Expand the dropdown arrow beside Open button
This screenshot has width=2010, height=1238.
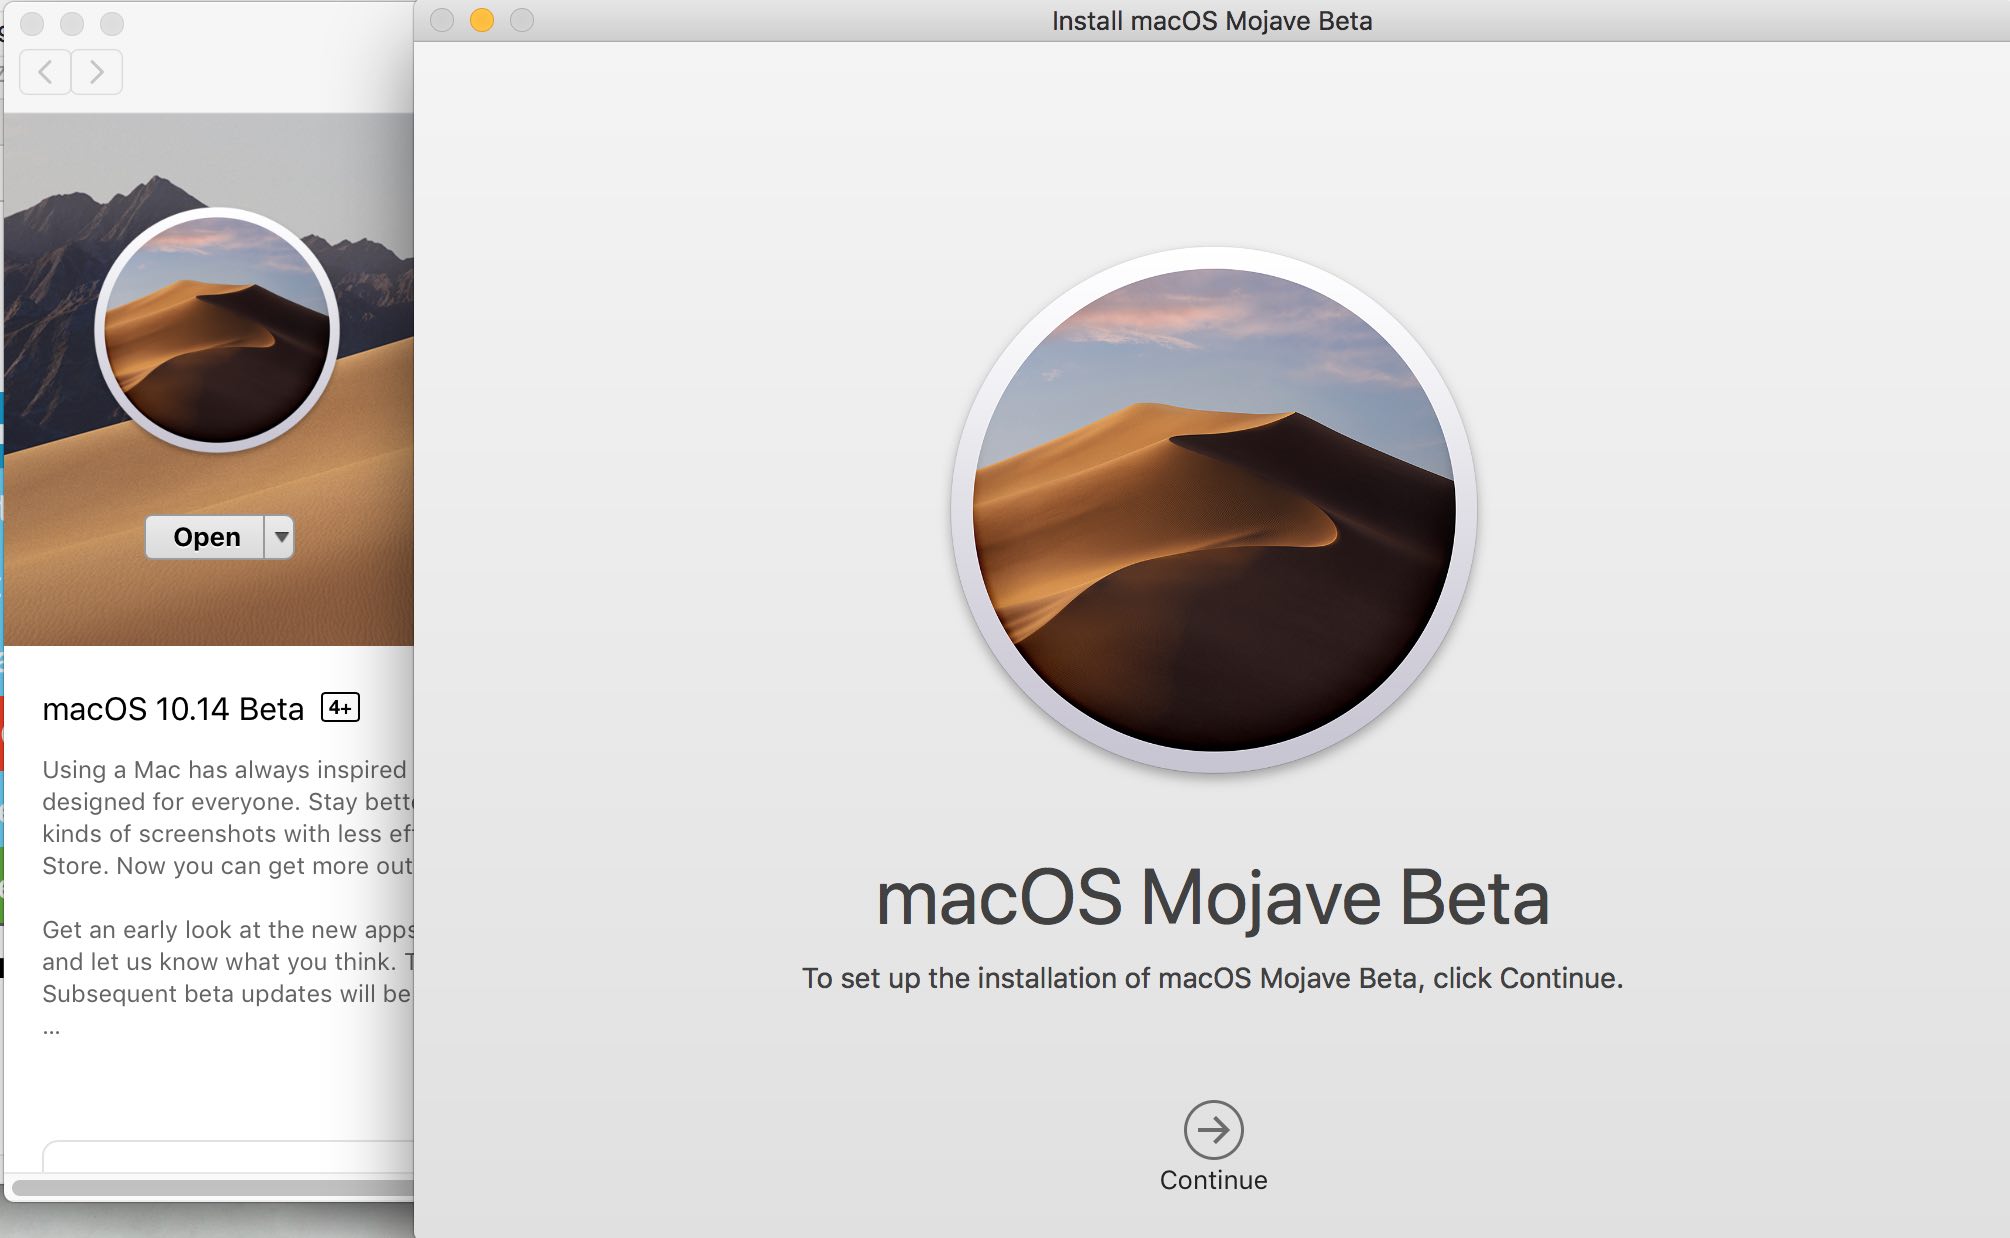(x=281, y=537)
